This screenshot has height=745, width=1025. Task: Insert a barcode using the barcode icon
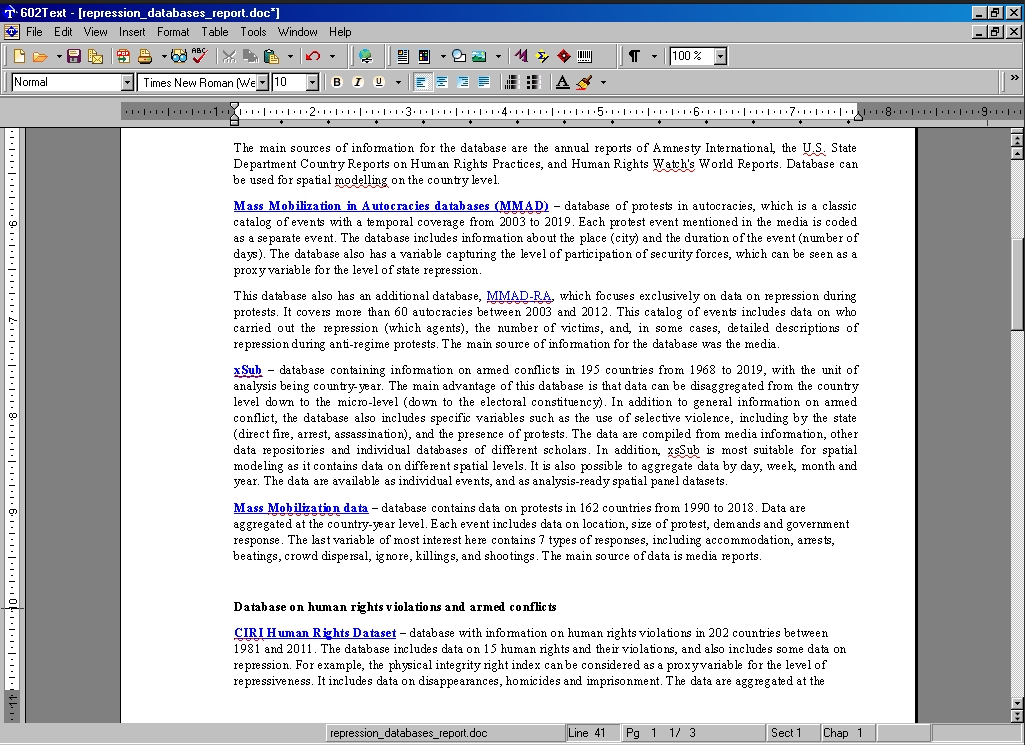tap(584, 56)
